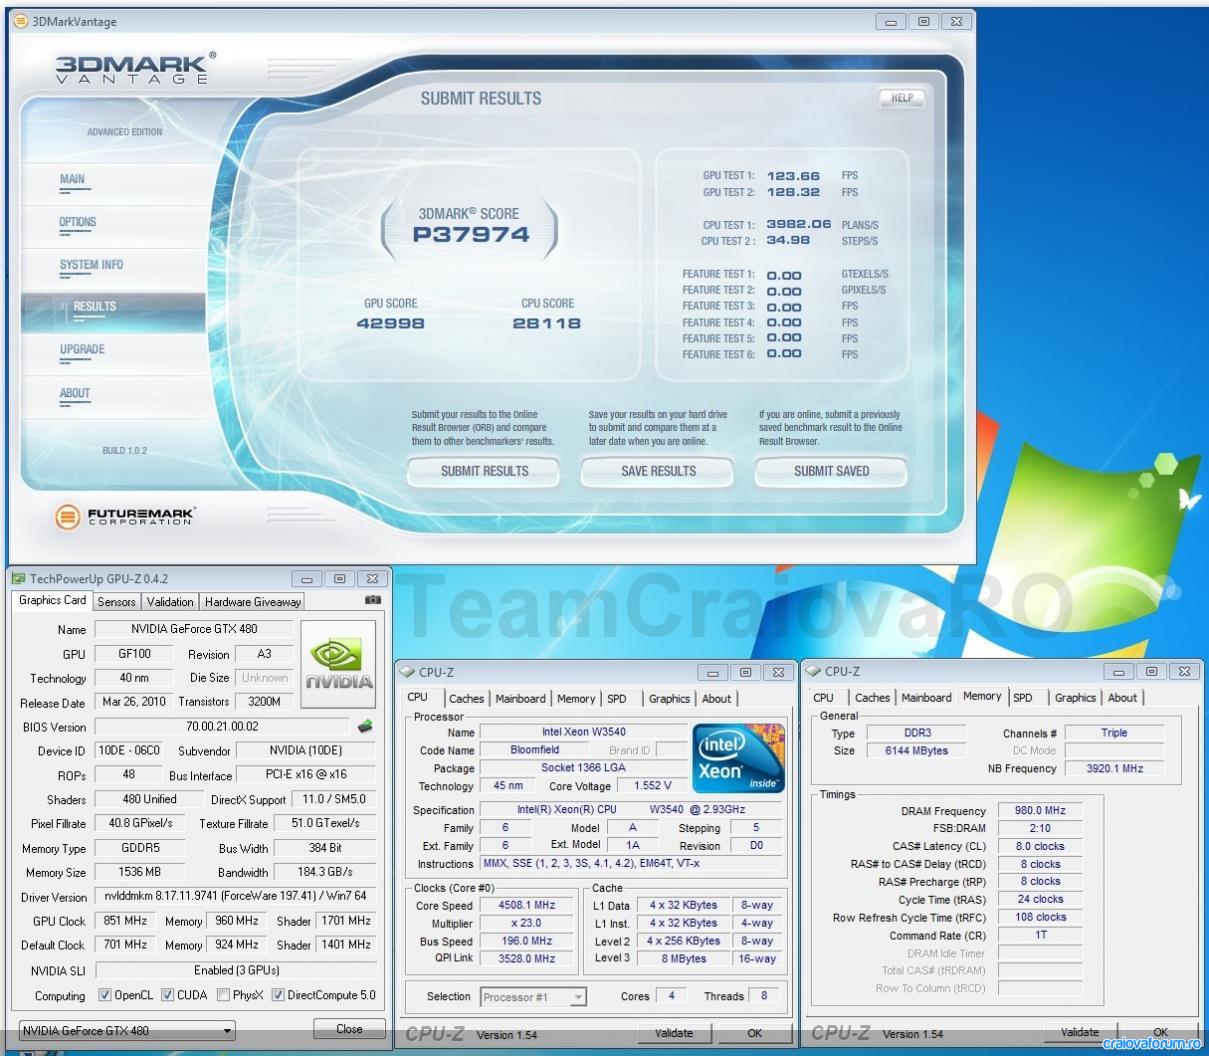Switch to CPU tab in the CPU-Z memory window
This screenshot has height=1056, width=1209.
823,698
